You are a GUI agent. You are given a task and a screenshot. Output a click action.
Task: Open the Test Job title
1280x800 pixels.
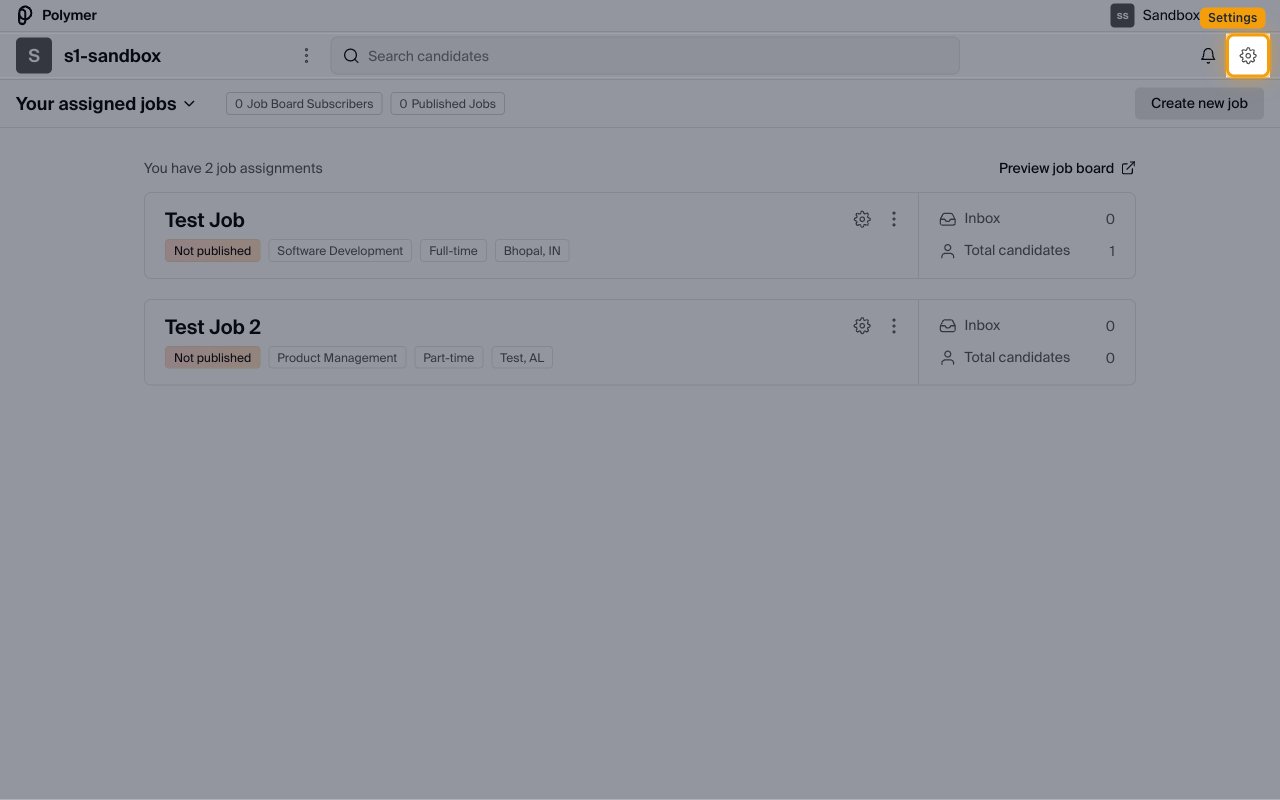(x=204, y=220)
